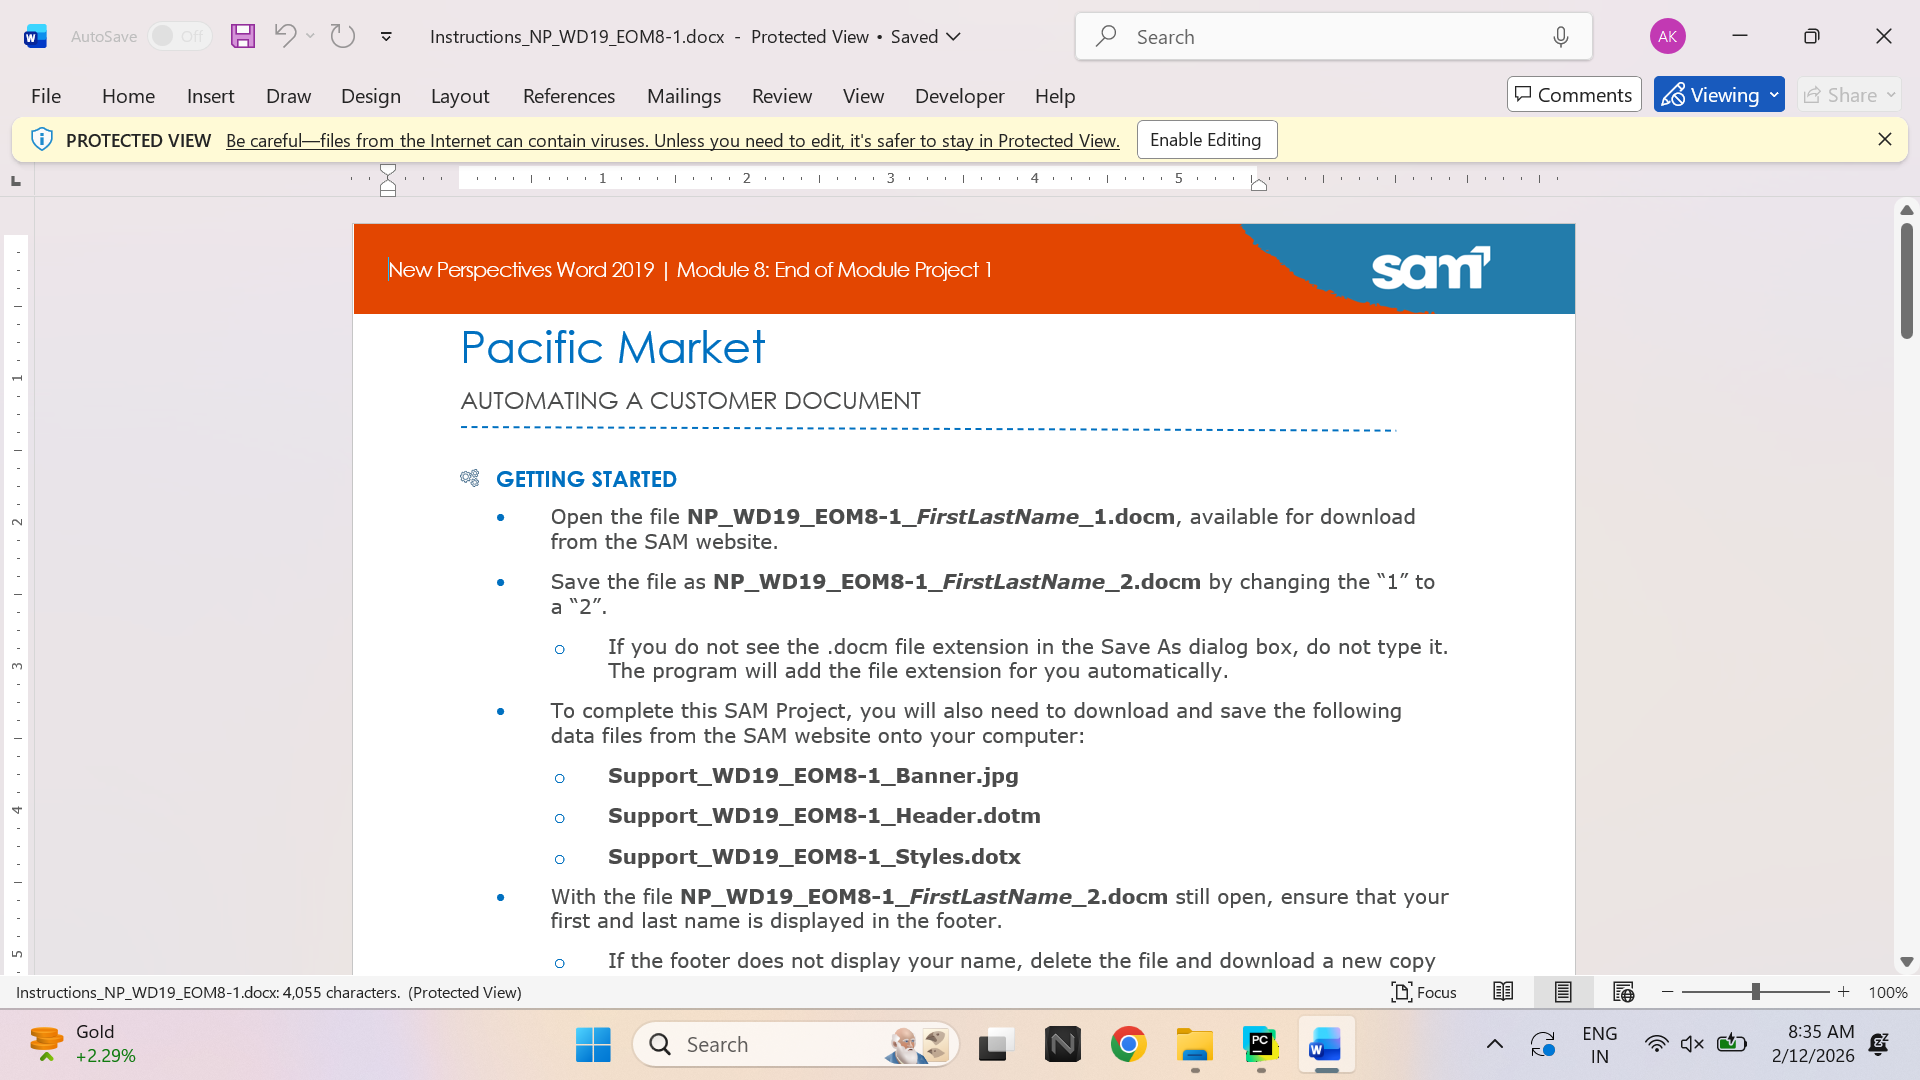The width and height of the screenshot is (1920, 1080).
Task: Switch to Read Mode view icon
Action: 1503,992
